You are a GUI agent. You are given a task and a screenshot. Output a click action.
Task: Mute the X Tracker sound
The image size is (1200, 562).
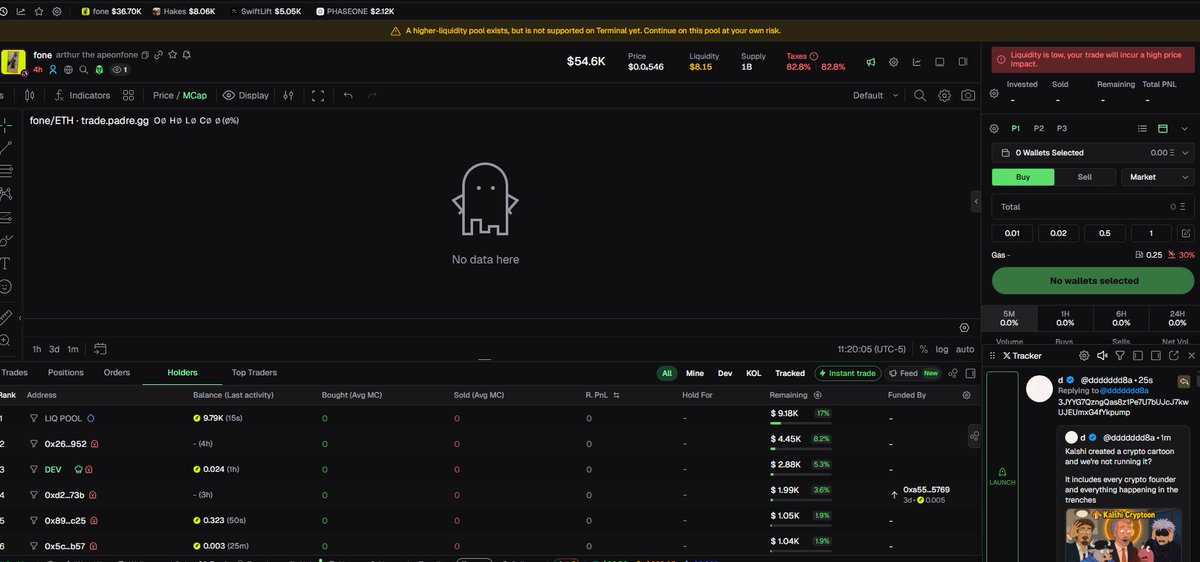(1102, 356)
